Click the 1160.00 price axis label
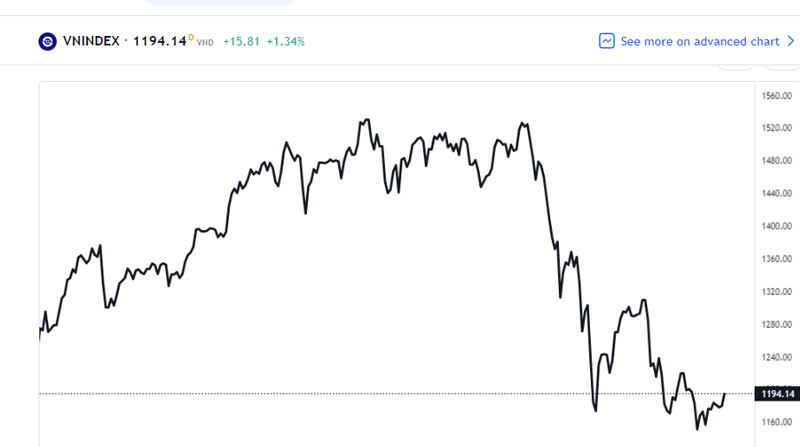This screenshot has width=800, height=447. point(777,421)
